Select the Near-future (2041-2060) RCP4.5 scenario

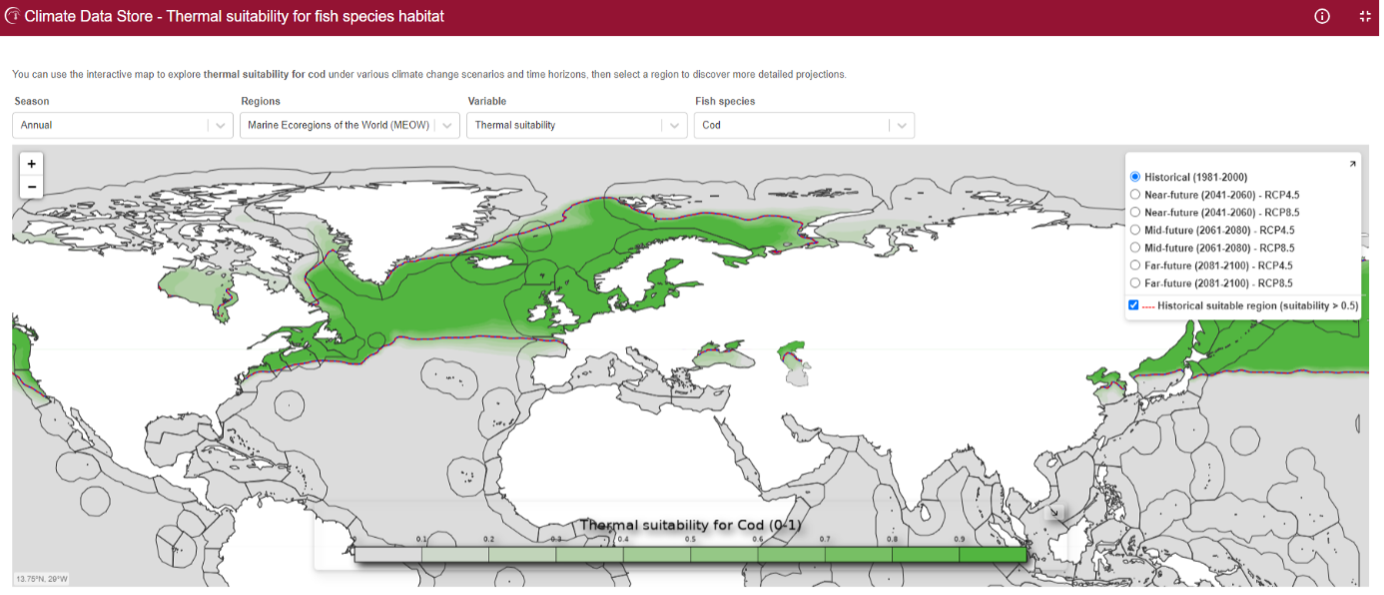pyautogui.click(x=1134, y=194)
